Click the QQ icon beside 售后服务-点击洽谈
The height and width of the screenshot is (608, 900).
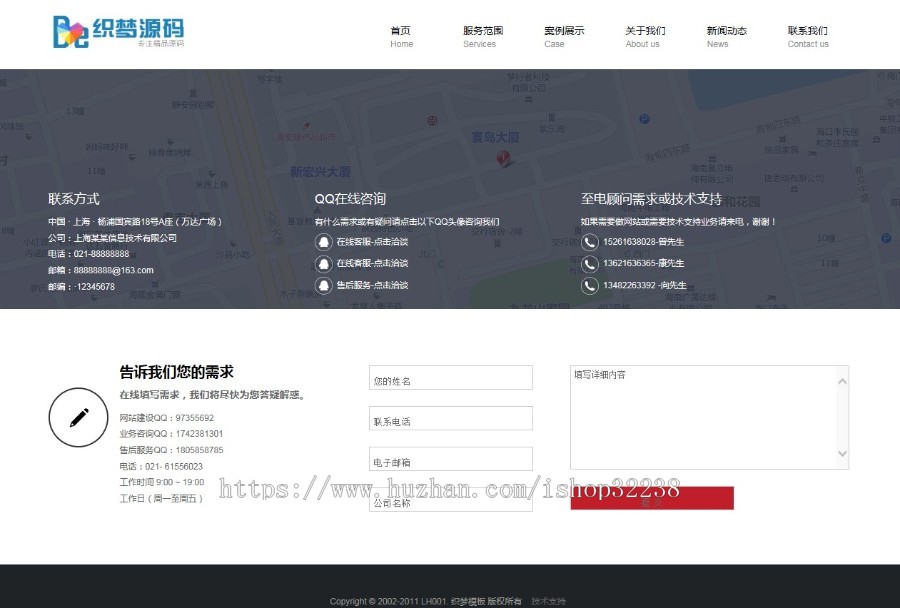pyautogui.click(x=322, y=285)
